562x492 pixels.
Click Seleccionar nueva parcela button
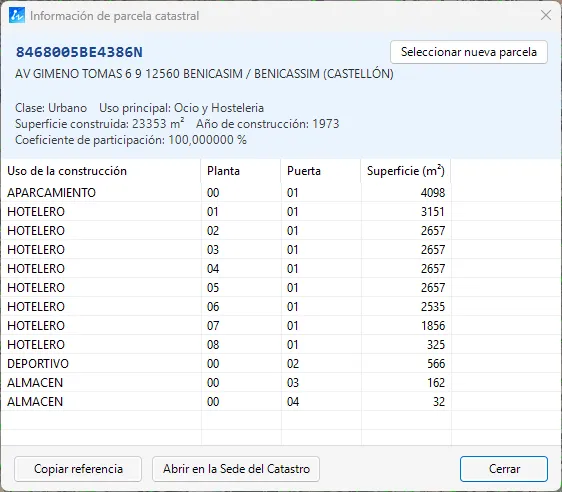click(468, 52)
